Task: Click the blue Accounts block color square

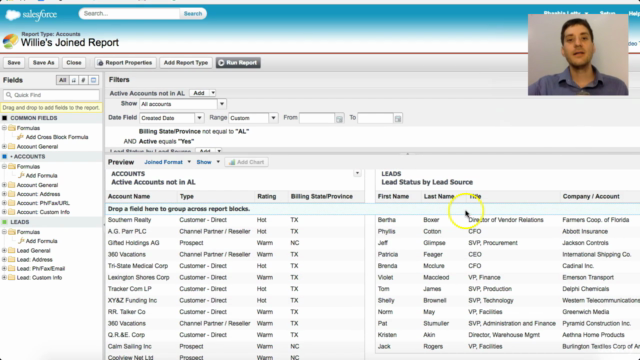Action: 4,156
